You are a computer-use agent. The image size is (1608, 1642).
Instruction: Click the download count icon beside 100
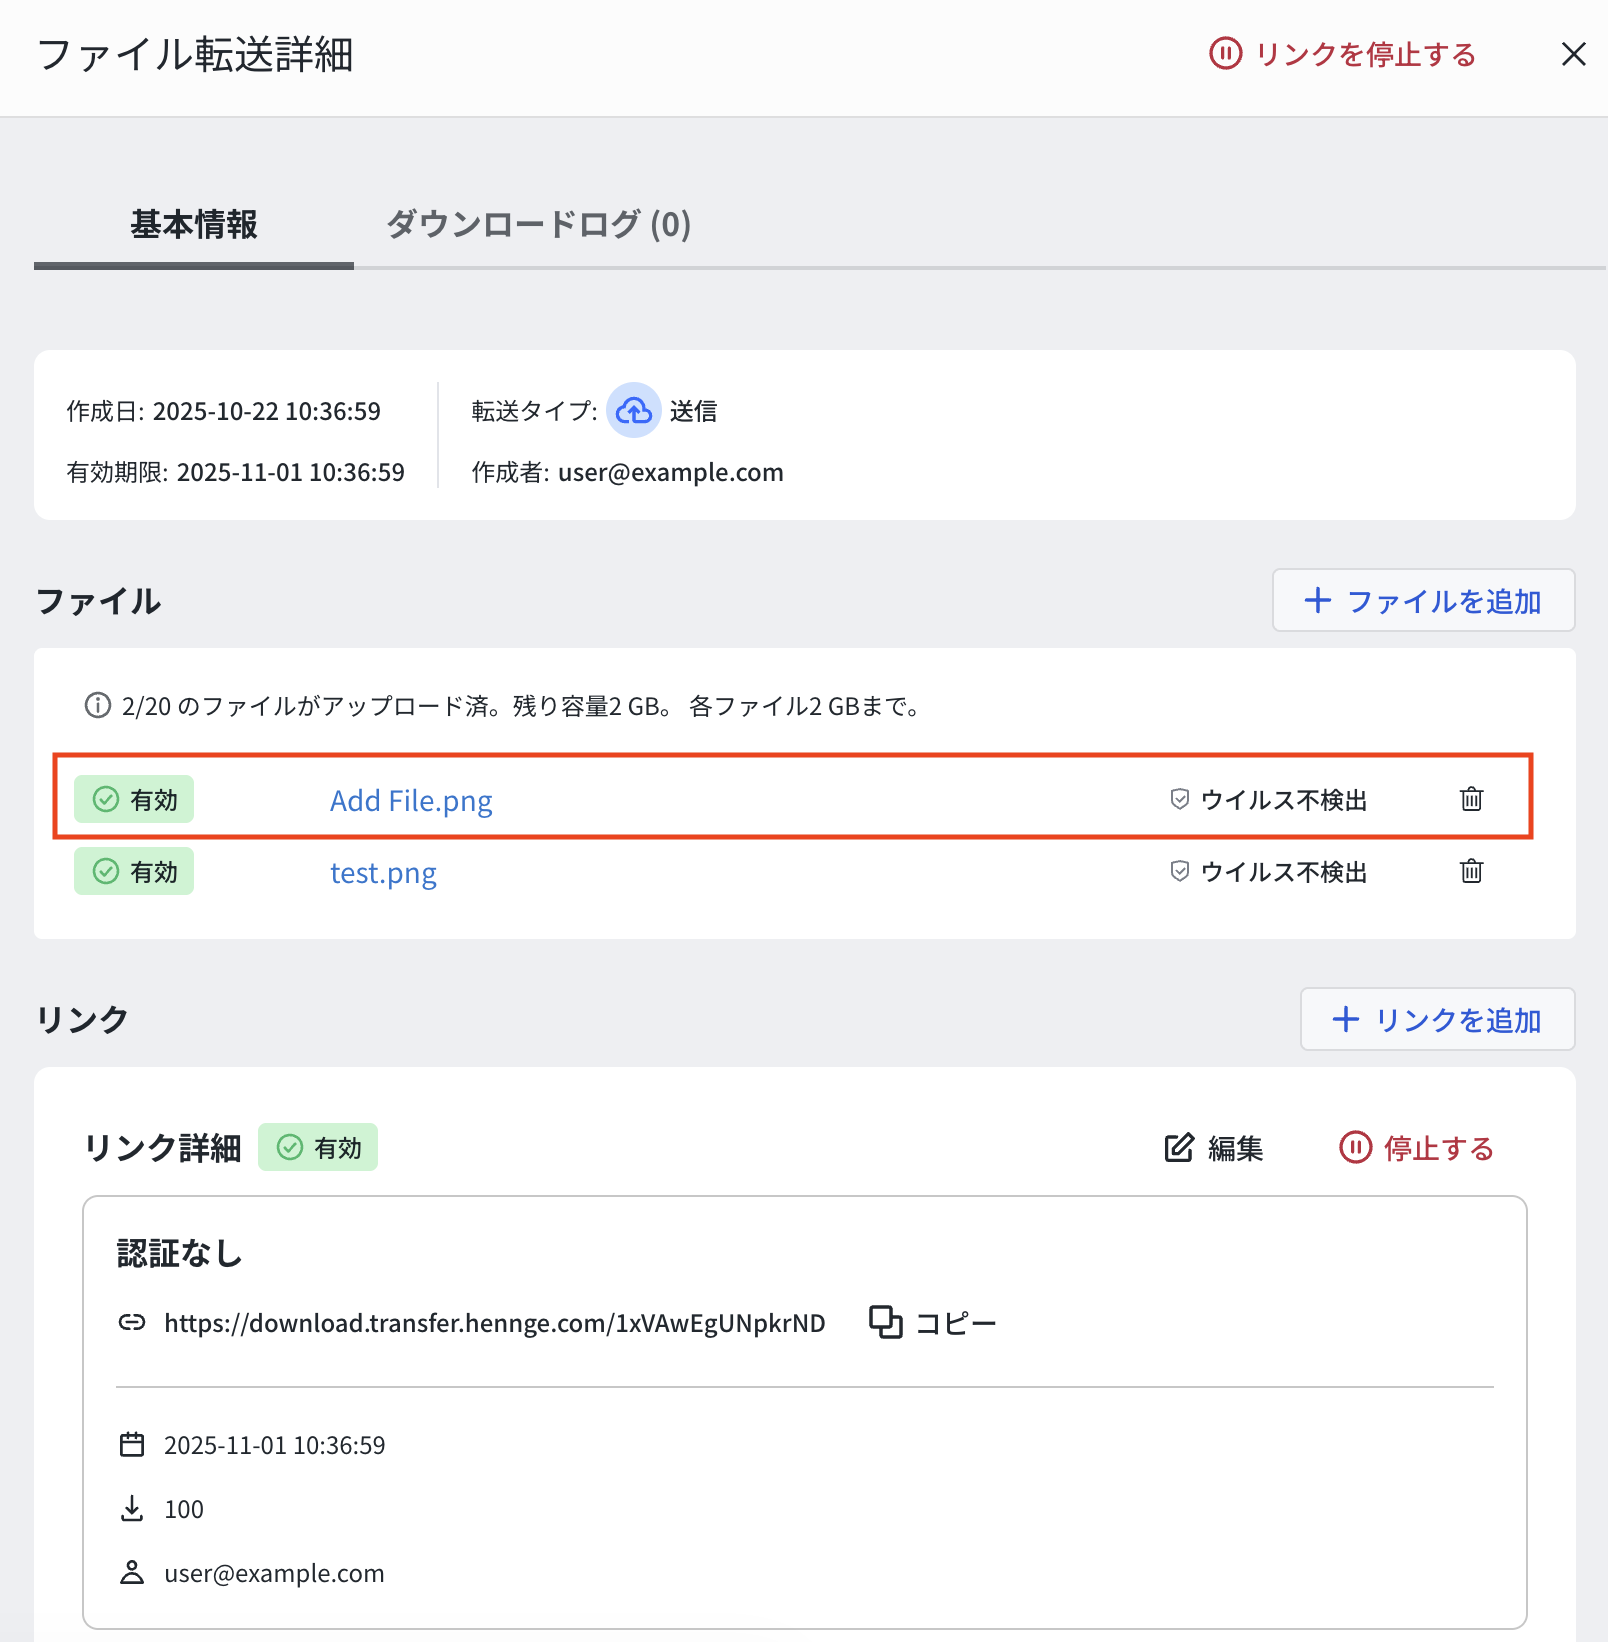click(x=132, y=1509)
